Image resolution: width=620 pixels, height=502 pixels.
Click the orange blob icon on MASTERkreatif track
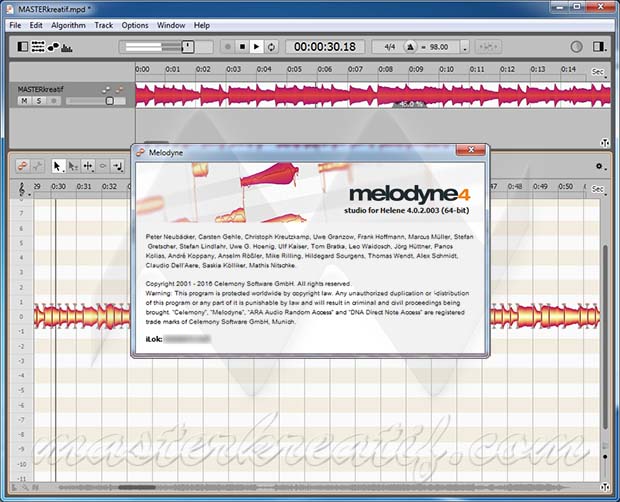(x=119, y=90)
